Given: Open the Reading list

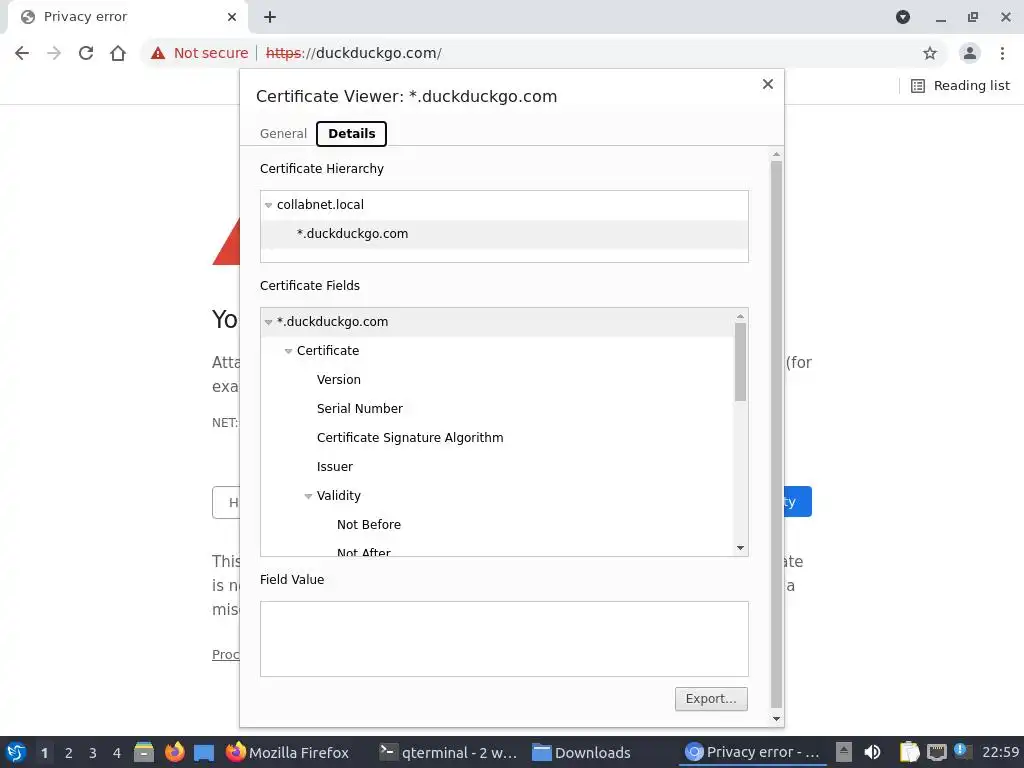Looking at the screenshot, I should point(960,86).
